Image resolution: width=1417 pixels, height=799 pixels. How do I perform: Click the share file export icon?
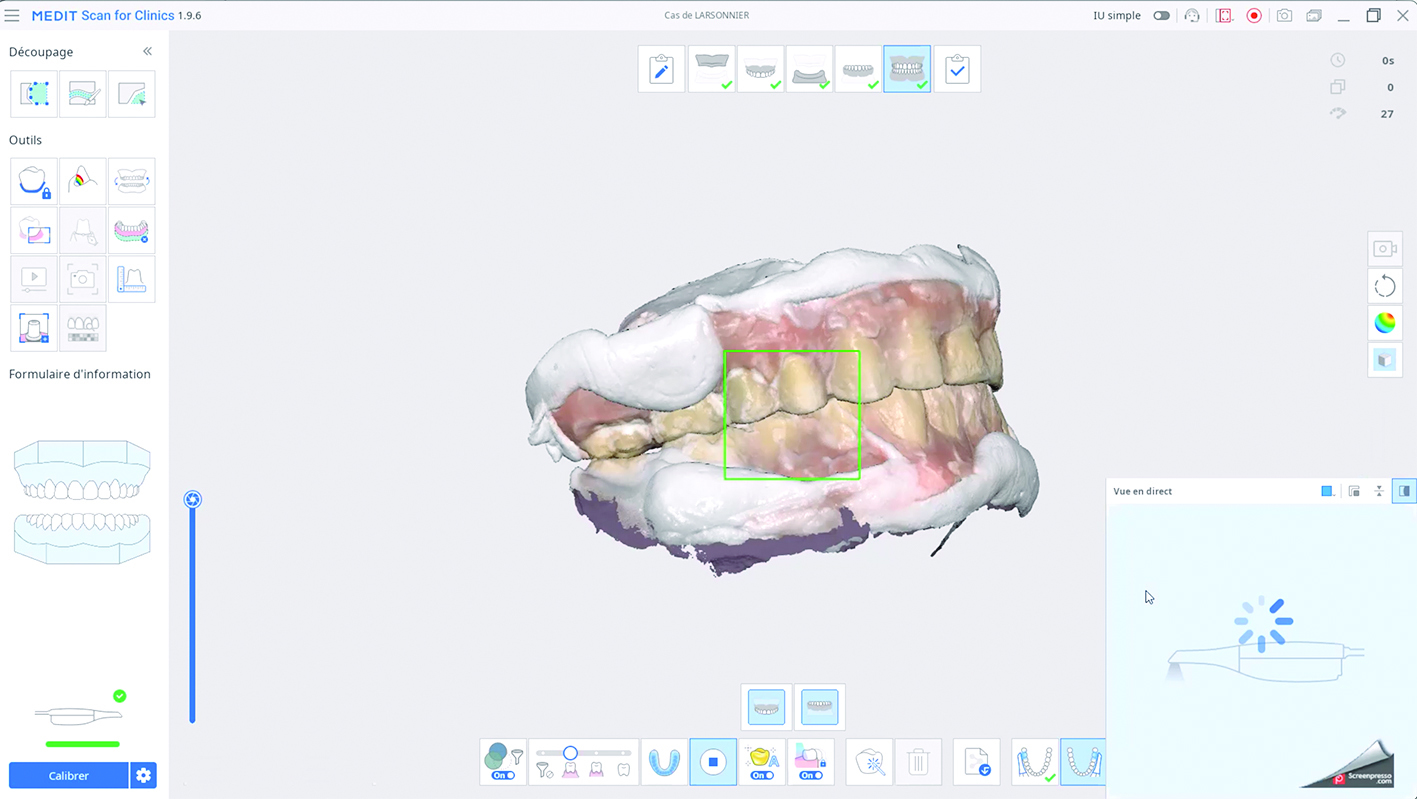click(977, 762)
